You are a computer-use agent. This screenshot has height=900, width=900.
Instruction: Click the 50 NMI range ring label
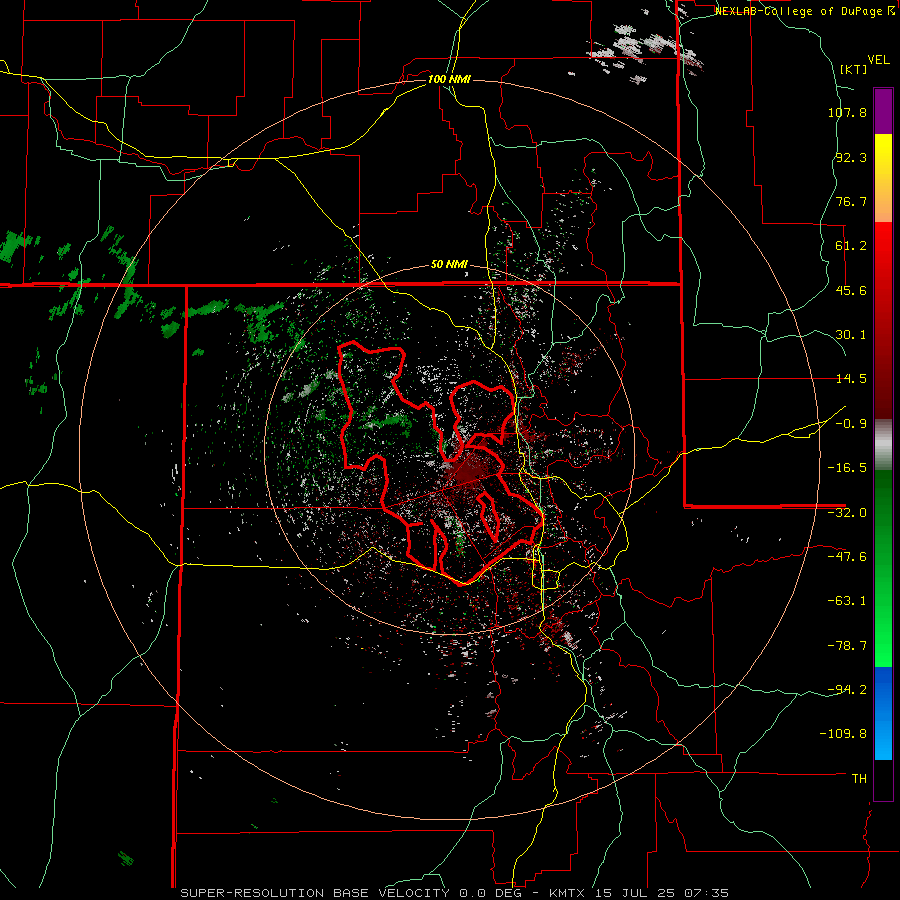point(449,265)
